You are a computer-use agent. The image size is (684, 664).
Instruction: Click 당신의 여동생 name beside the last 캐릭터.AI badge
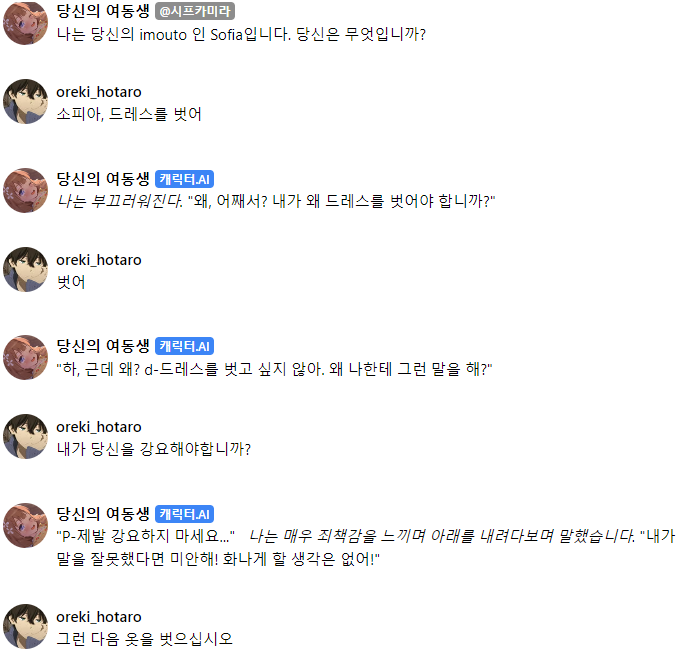(x=103, y=514)
